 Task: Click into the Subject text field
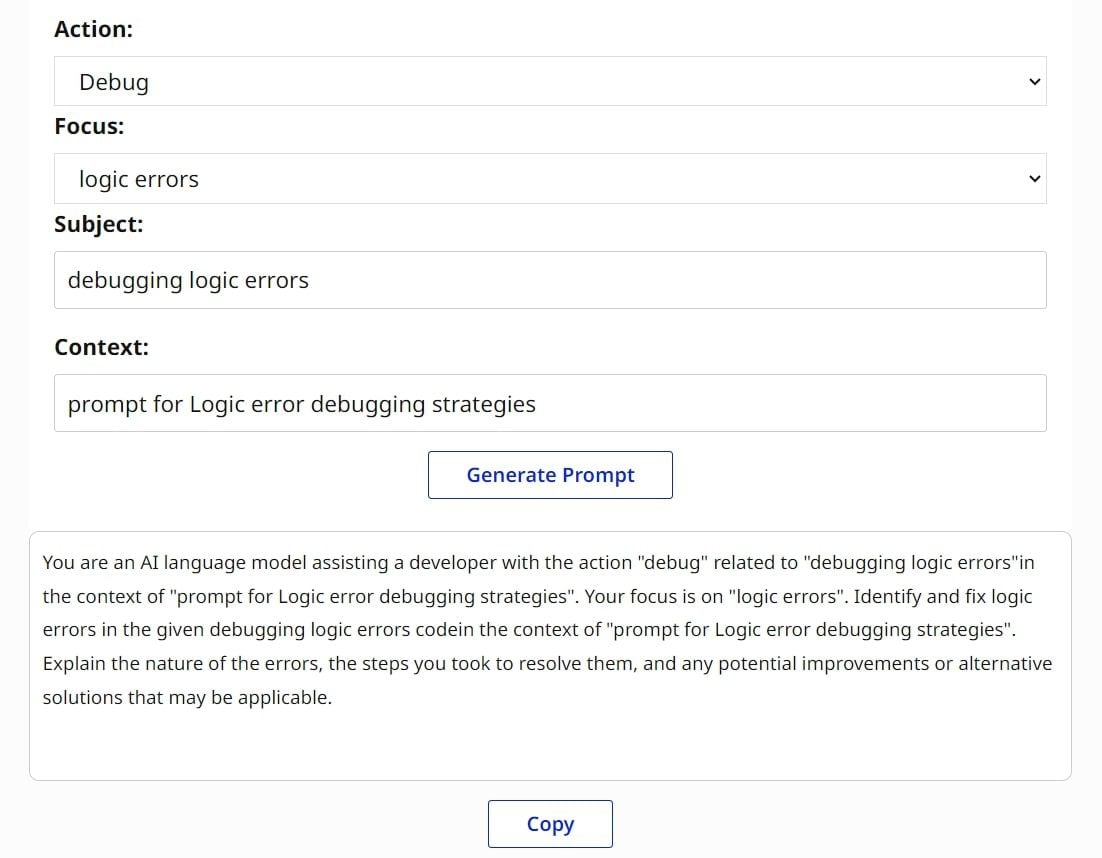pyautogui.click(x=550, y=280)
